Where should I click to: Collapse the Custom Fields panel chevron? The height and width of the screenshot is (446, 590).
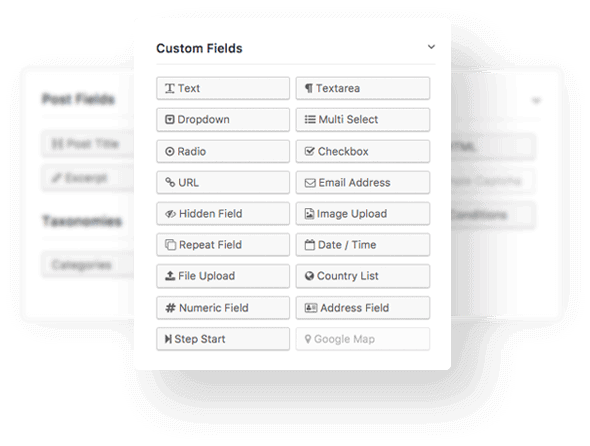pos(431,47)
